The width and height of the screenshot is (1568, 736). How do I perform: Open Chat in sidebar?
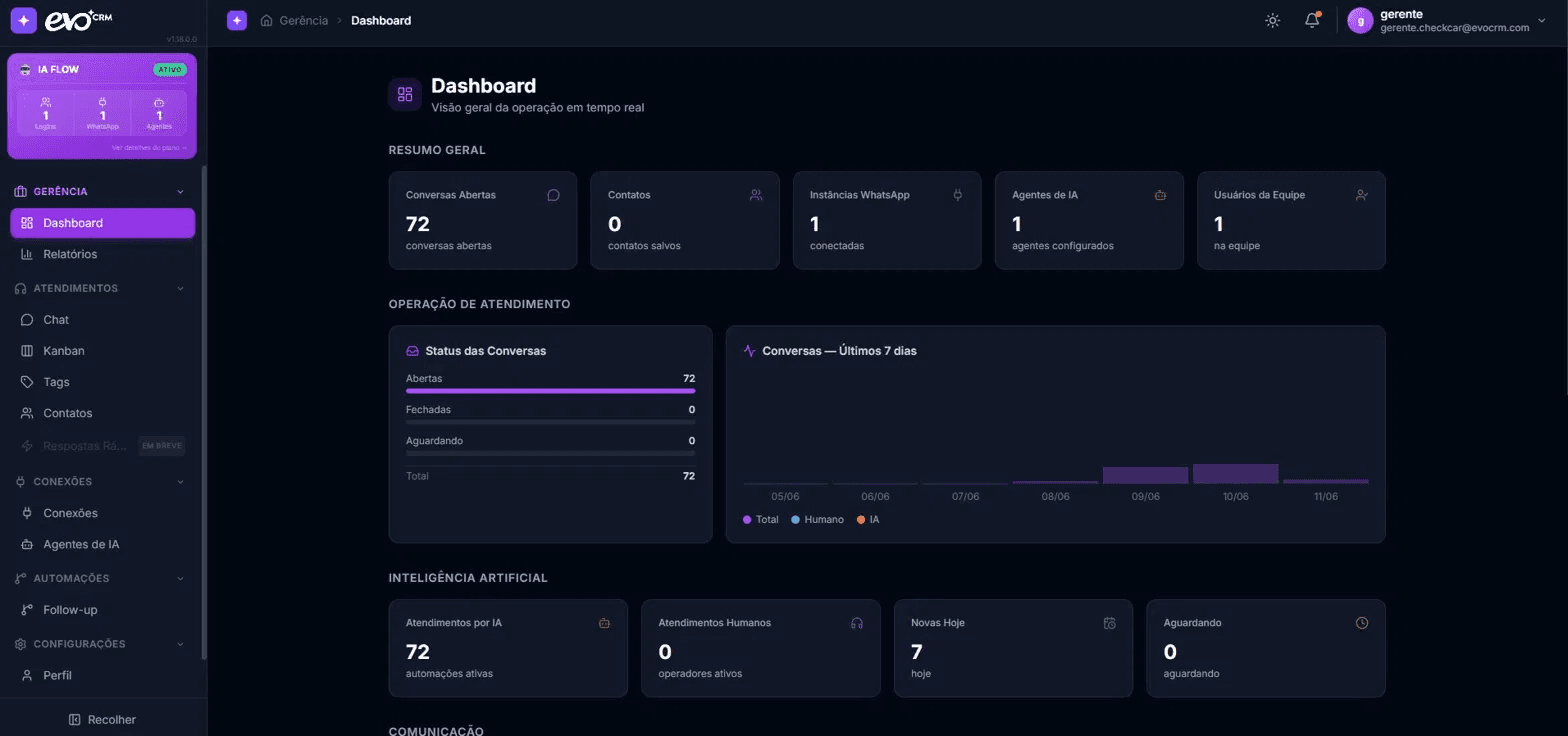point(102,320)
